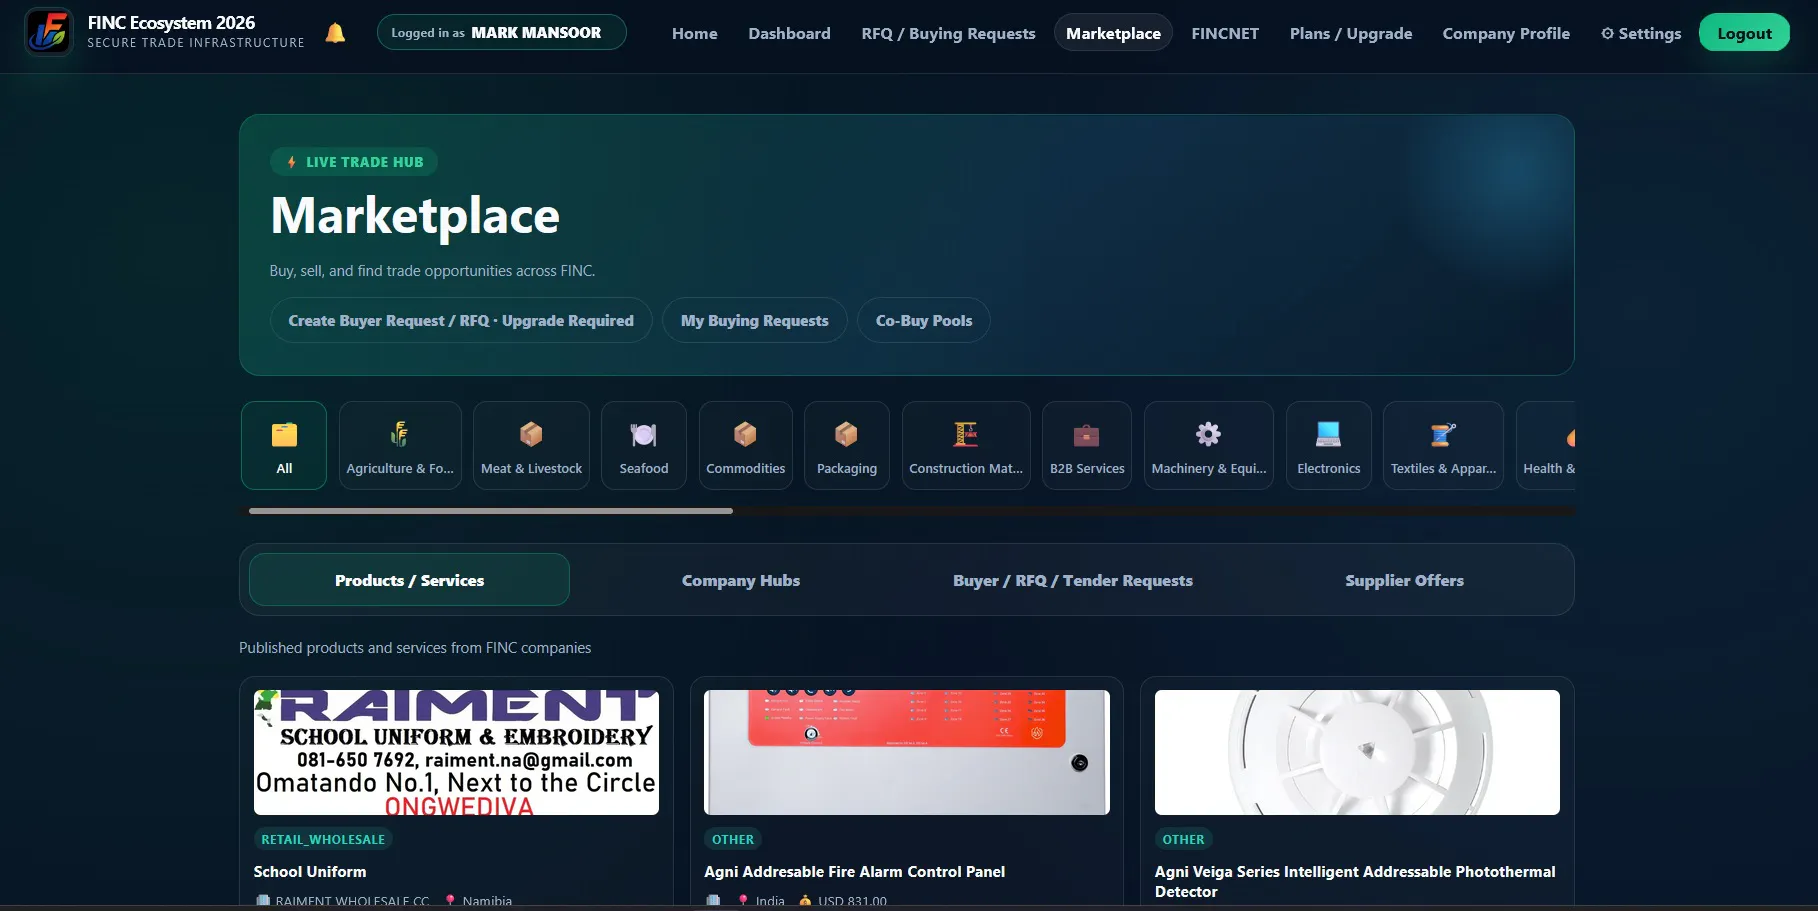
Task: Open the Dashboard menu item
Action: point(789,33)
